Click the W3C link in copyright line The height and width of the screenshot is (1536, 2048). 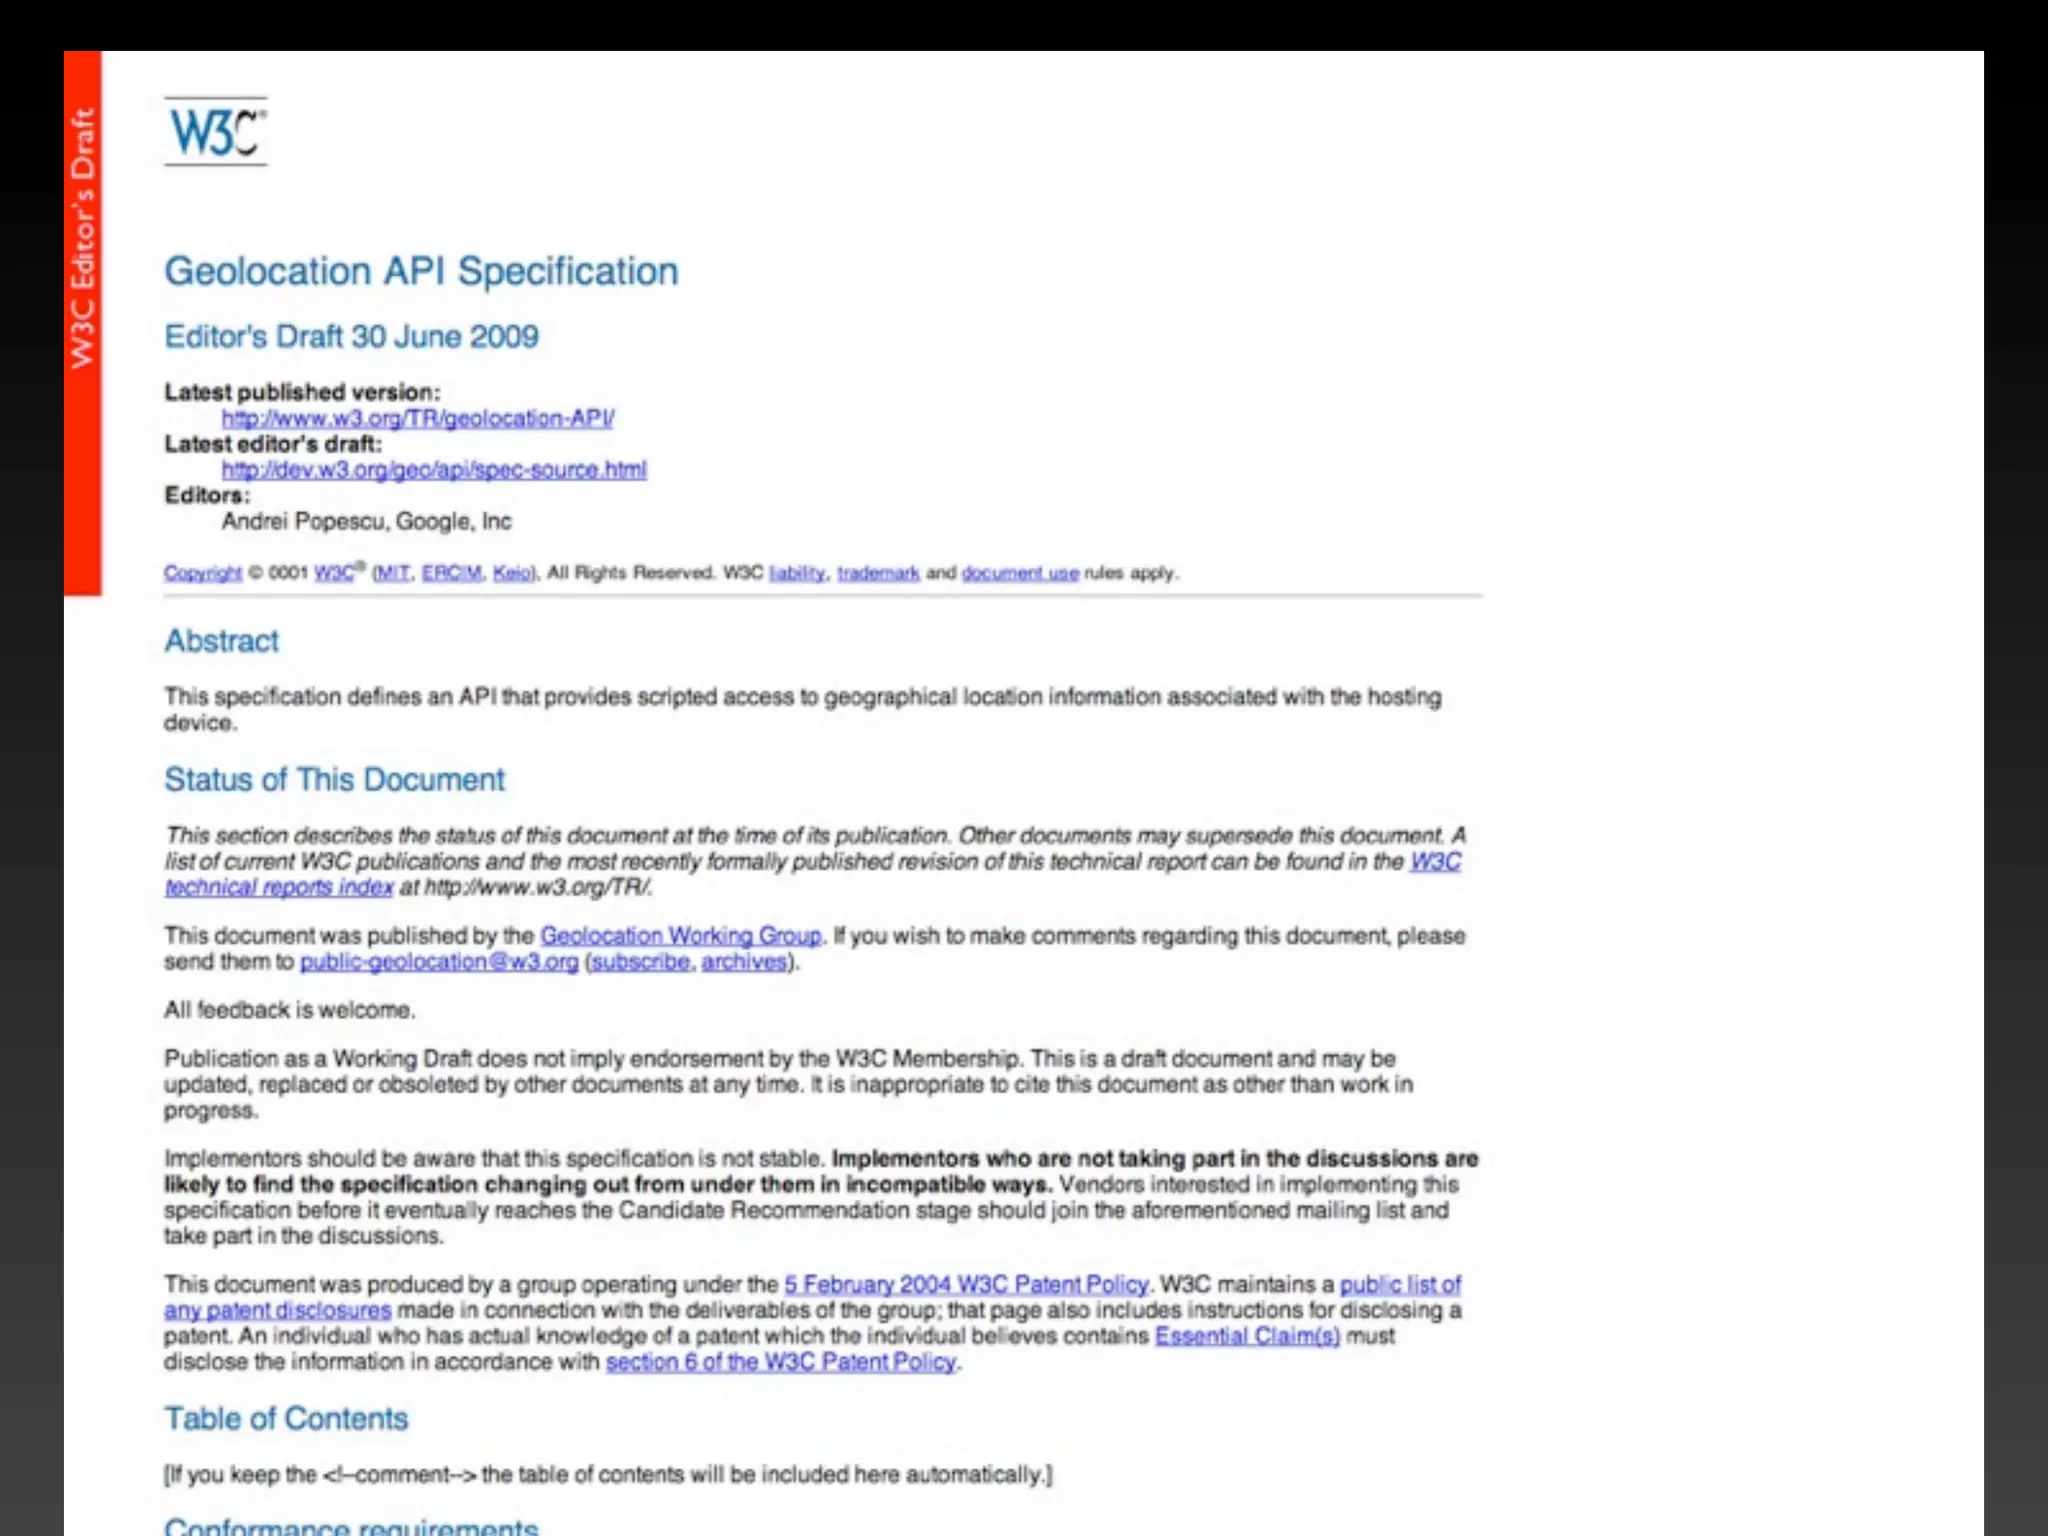(x=334, y=573)
